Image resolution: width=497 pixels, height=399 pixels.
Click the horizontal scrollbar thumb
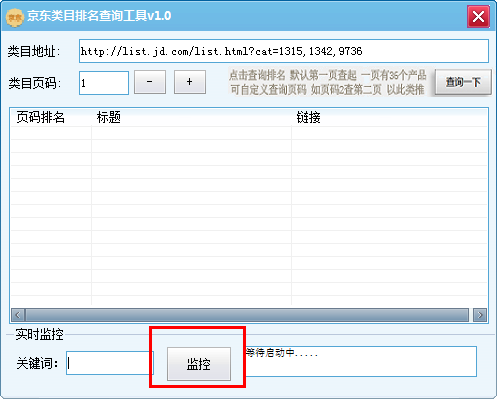[x=247, y=315]
